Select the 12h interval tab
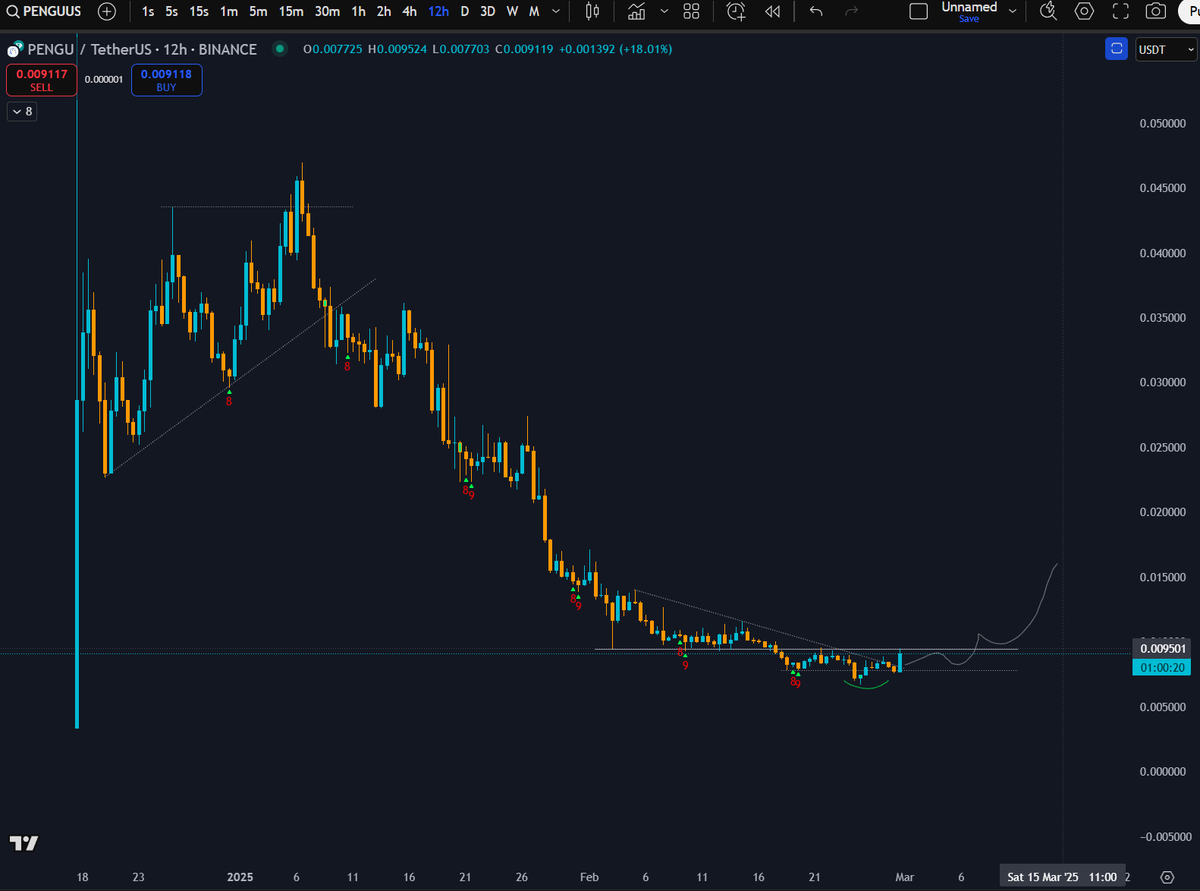 coord(438,12)
